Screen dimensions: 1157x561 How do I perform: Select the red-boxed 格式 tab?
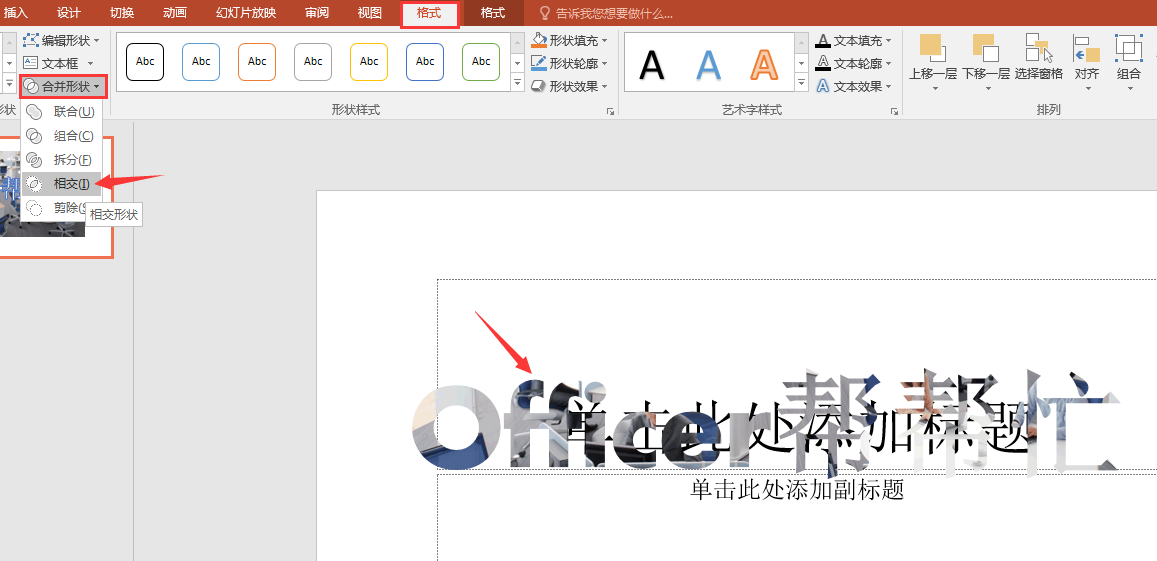[429, 14]
